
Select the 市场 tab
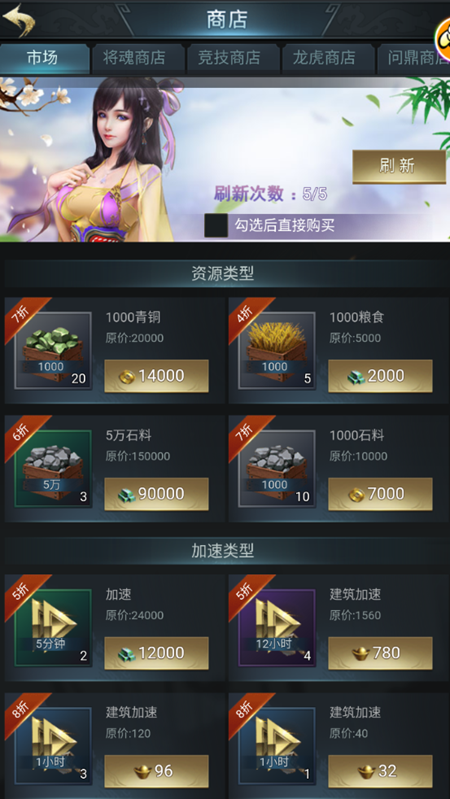pos(45,58)
